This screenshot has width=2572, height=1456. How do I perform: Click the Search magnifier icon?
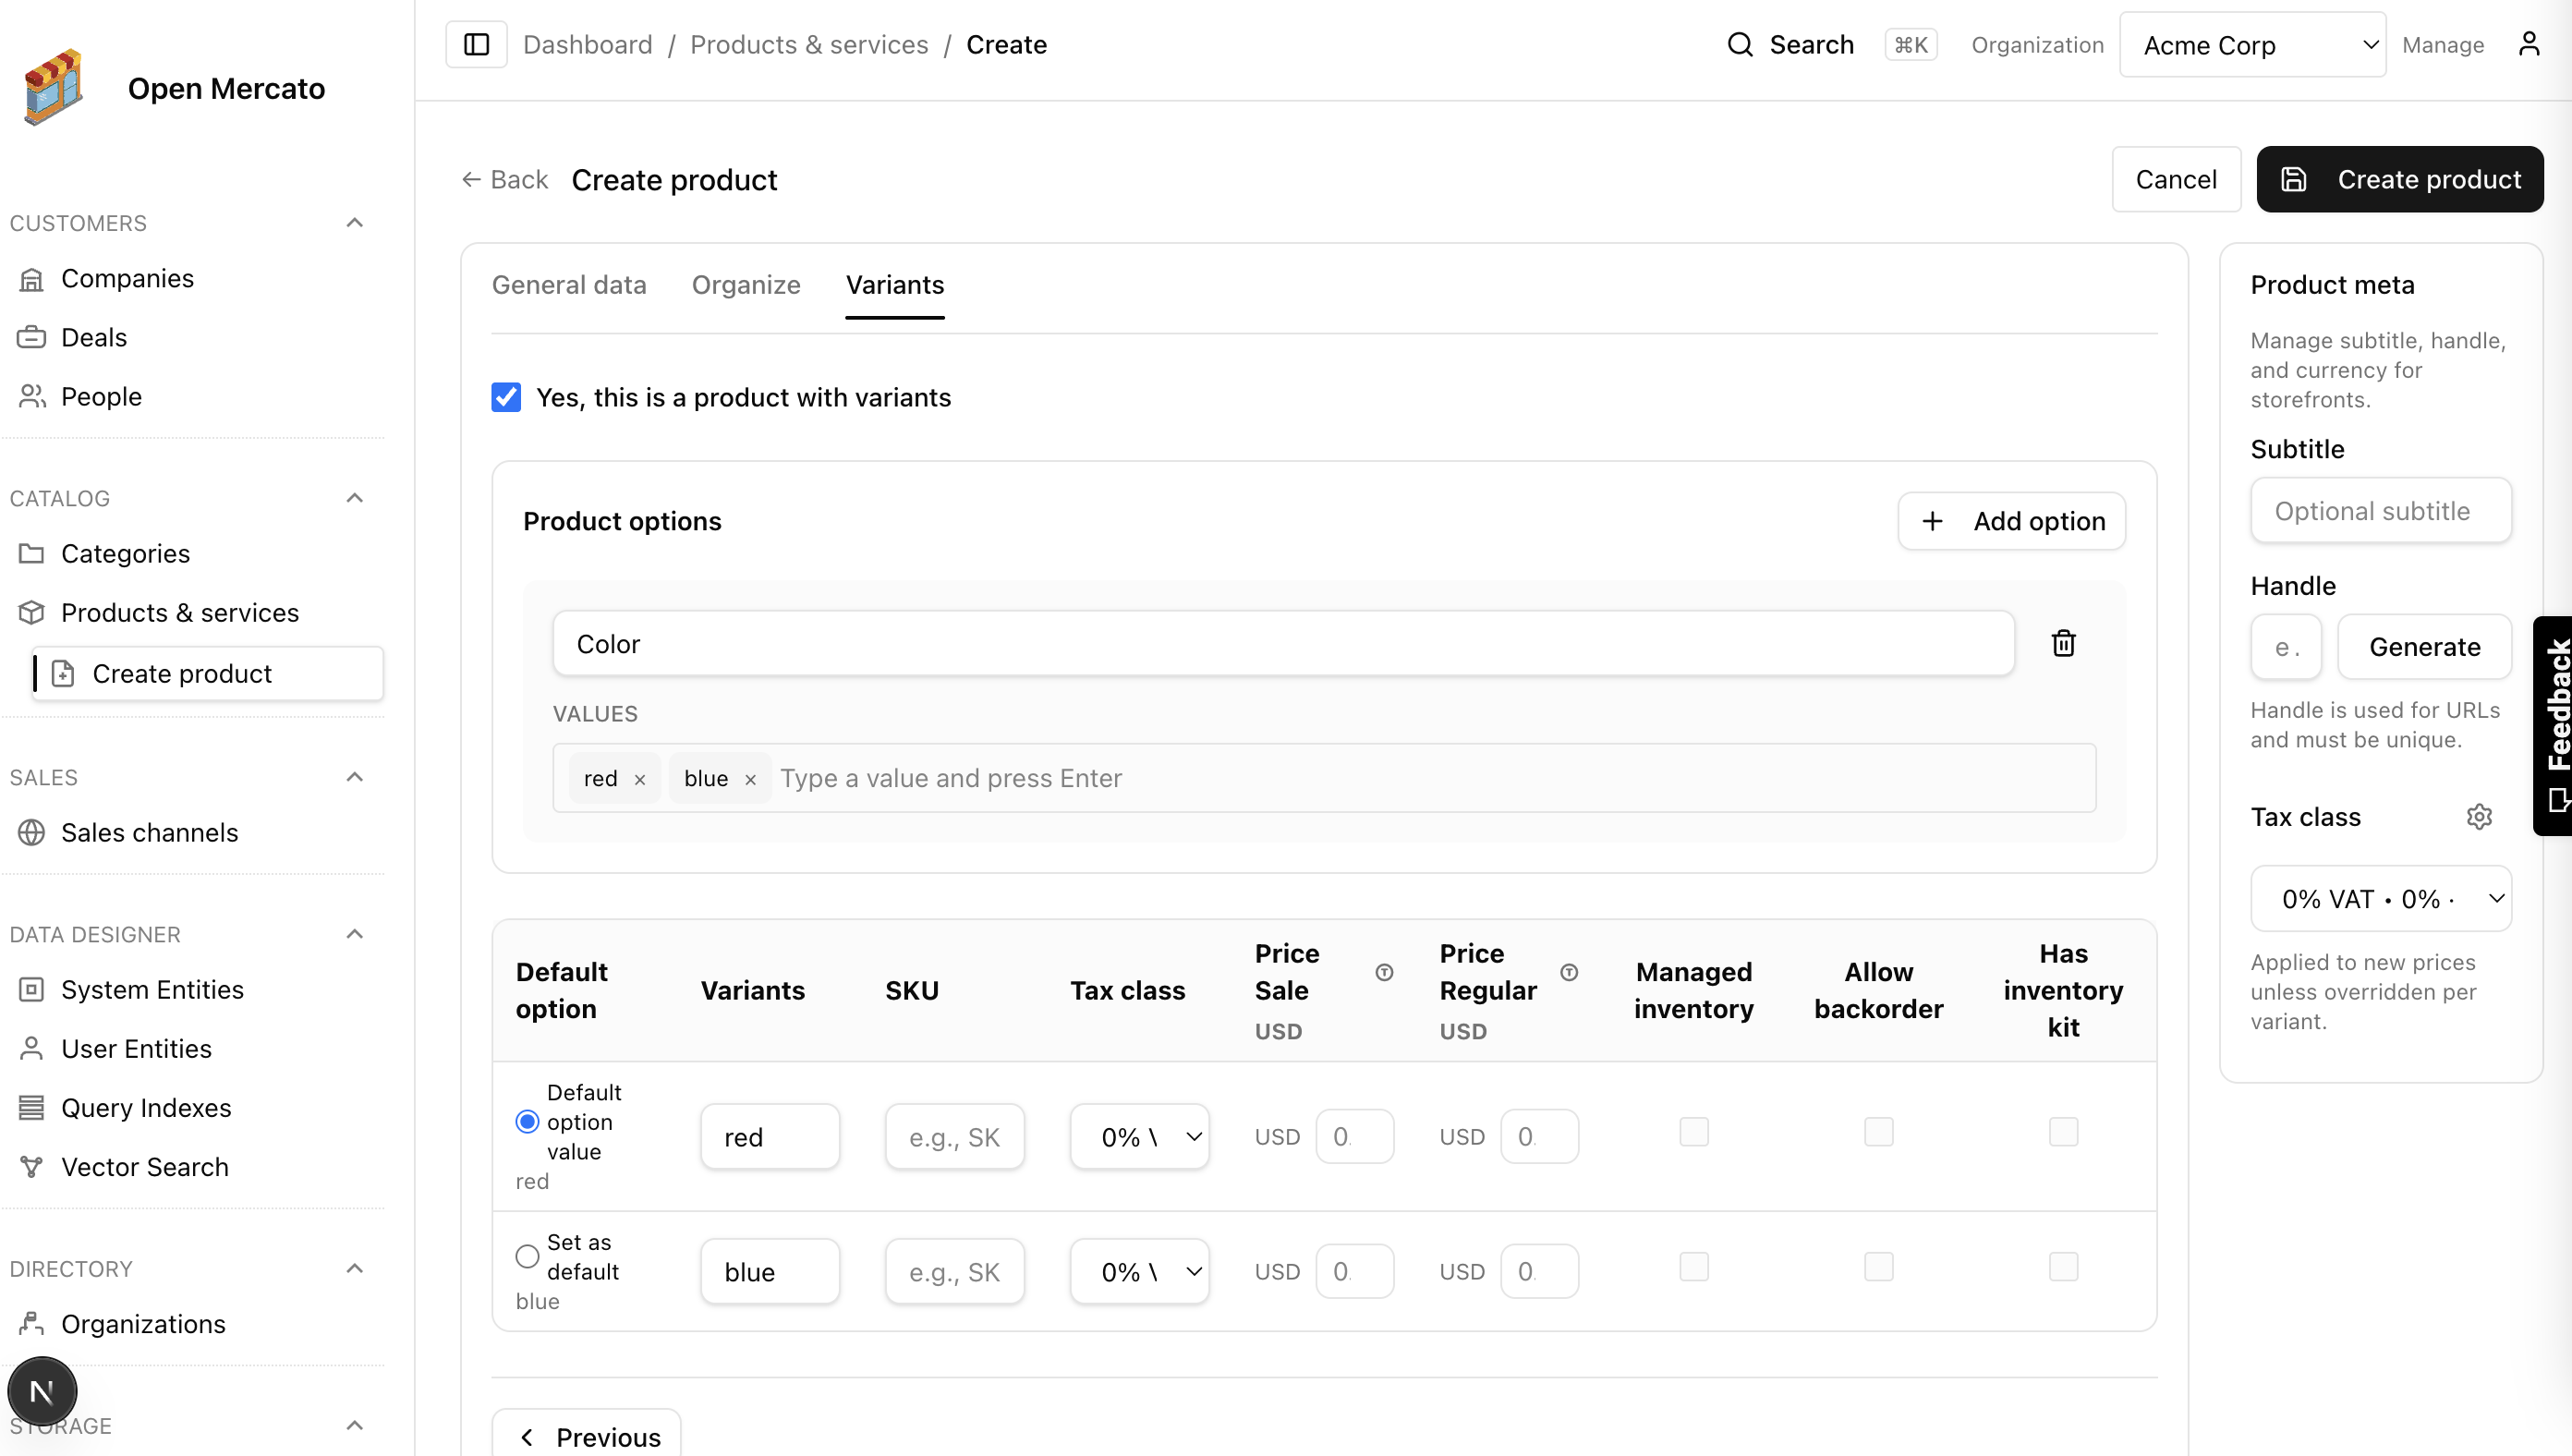[x=1740, y=44]
